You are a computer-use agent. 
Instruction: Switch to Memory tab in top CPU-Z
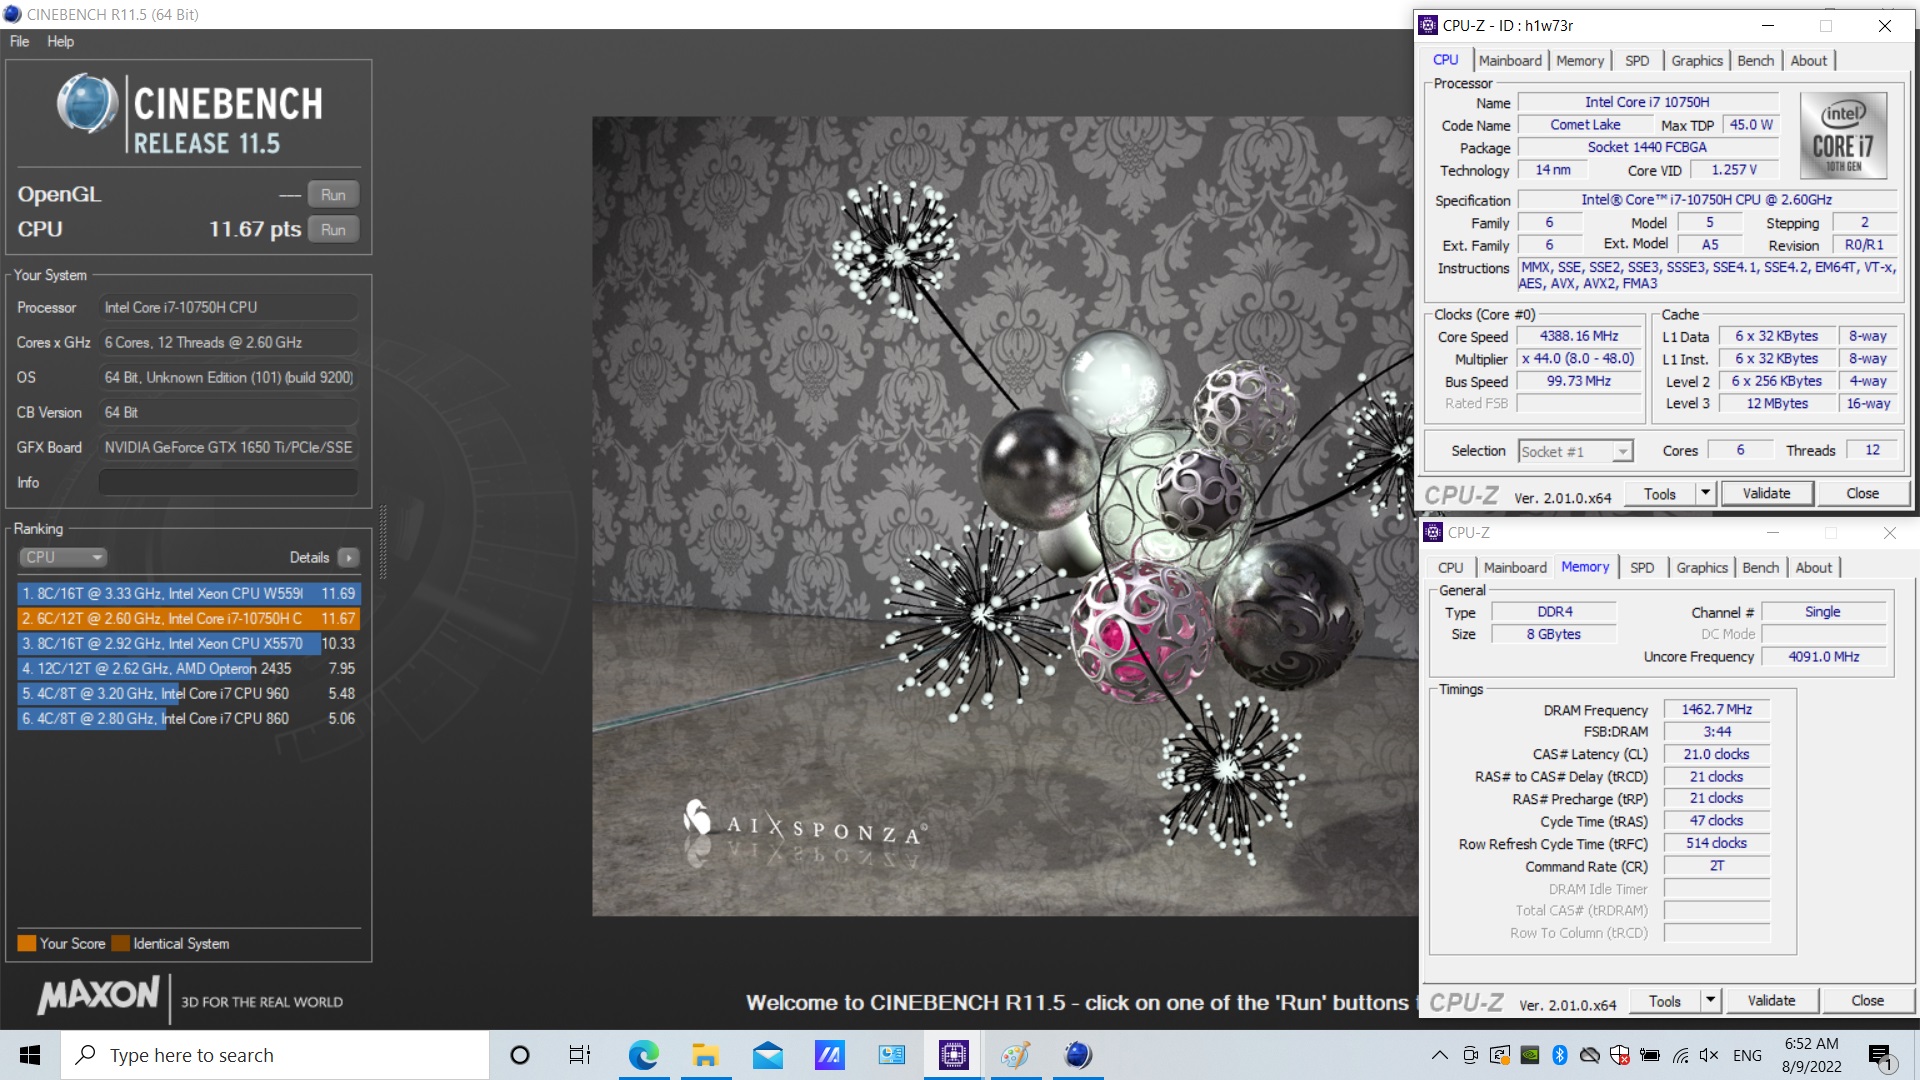1579,60
